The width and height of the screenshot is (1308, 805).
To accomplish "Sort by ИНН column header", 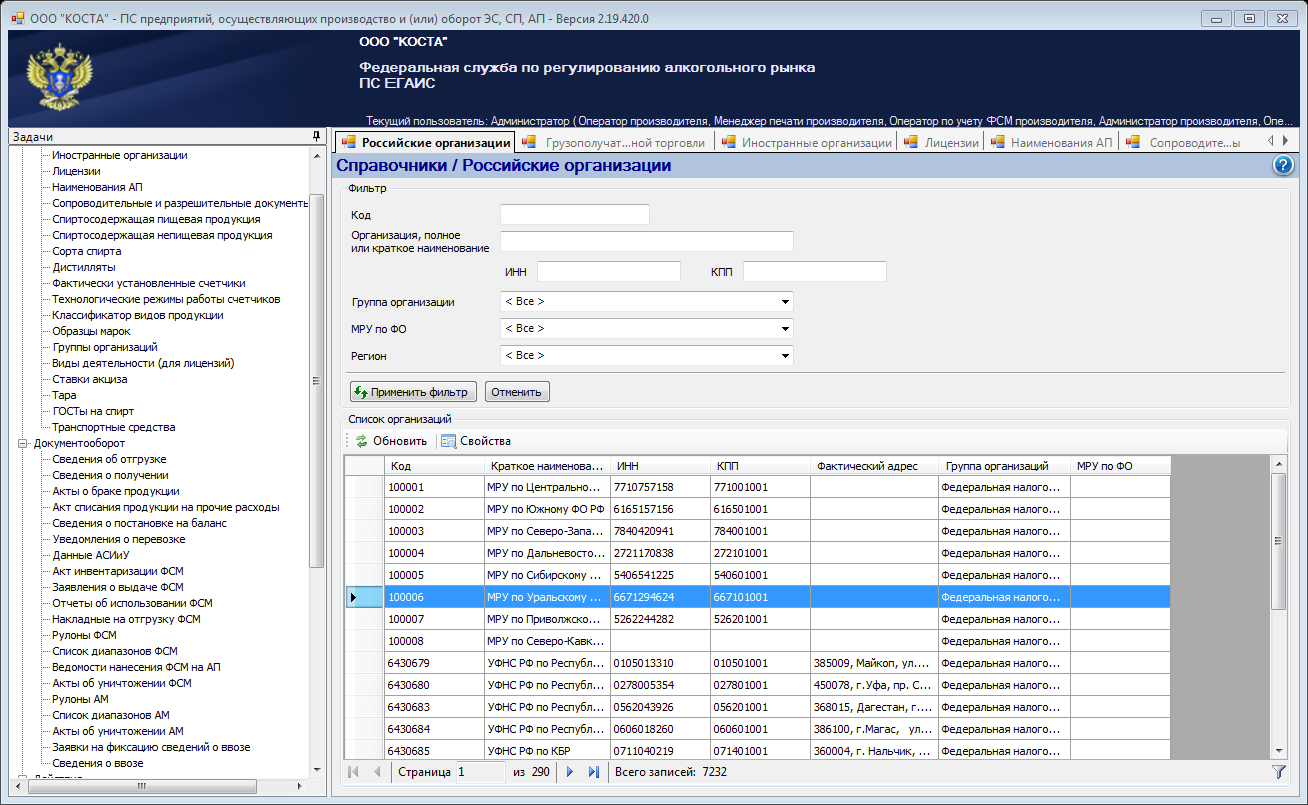I will (660, 466).
